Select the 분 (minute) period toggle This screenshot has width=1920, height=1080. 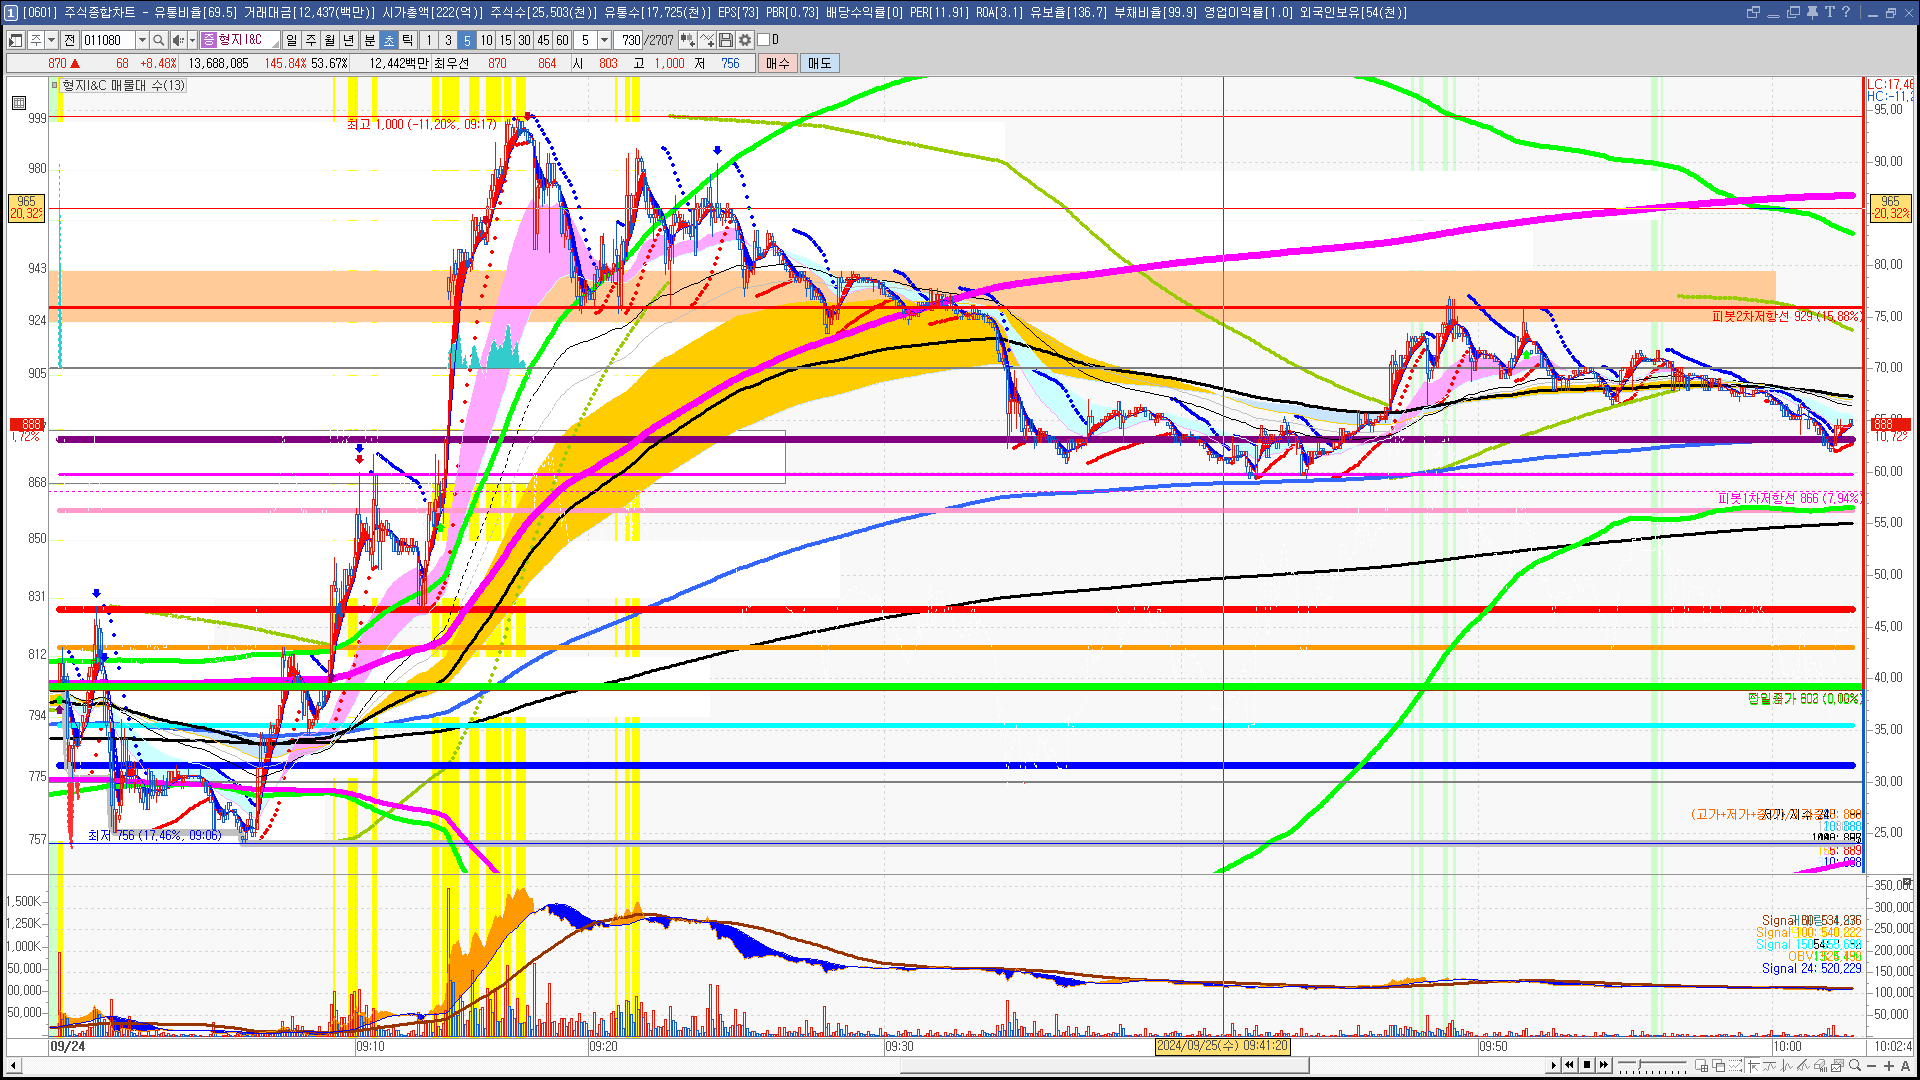point(369,40)
